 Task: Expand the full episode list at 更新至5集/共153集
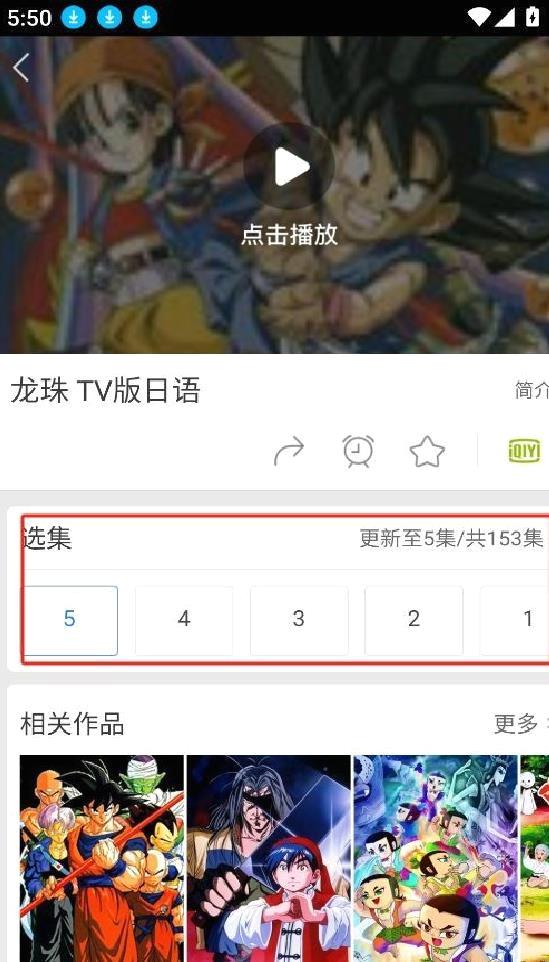point(451,539)
